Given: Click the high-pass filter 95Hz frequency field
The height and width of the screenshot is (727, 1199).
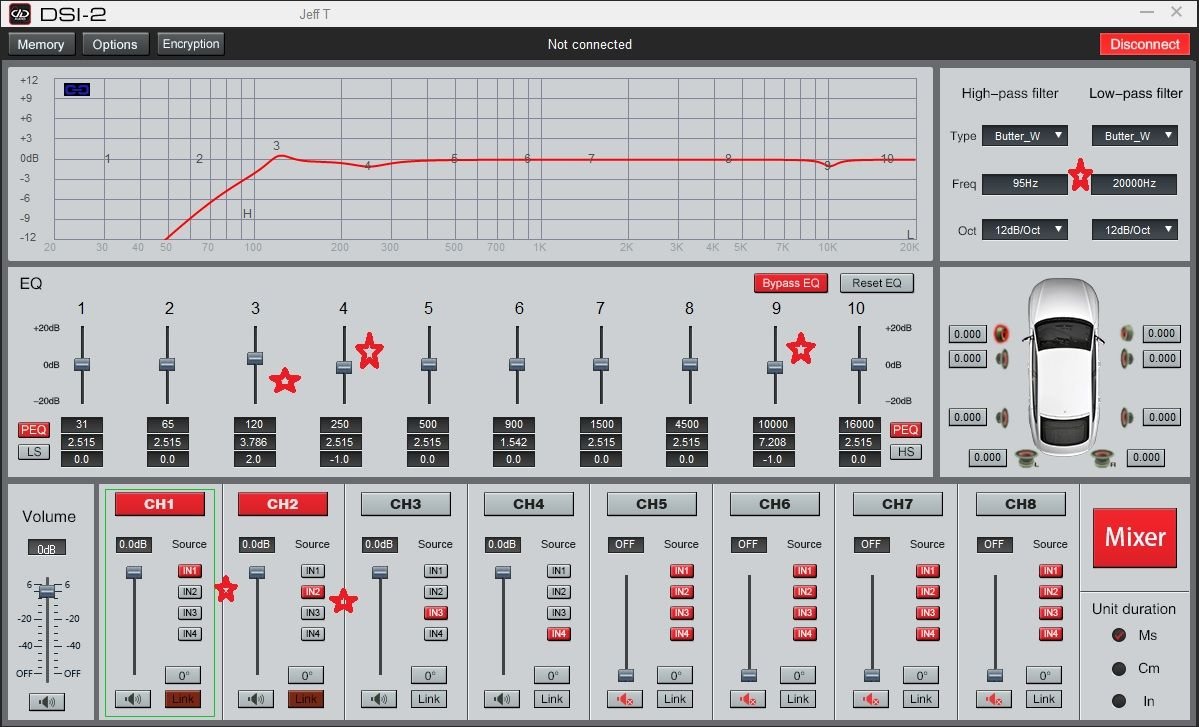Looking at the screenshot, I should coord(1024,184).
